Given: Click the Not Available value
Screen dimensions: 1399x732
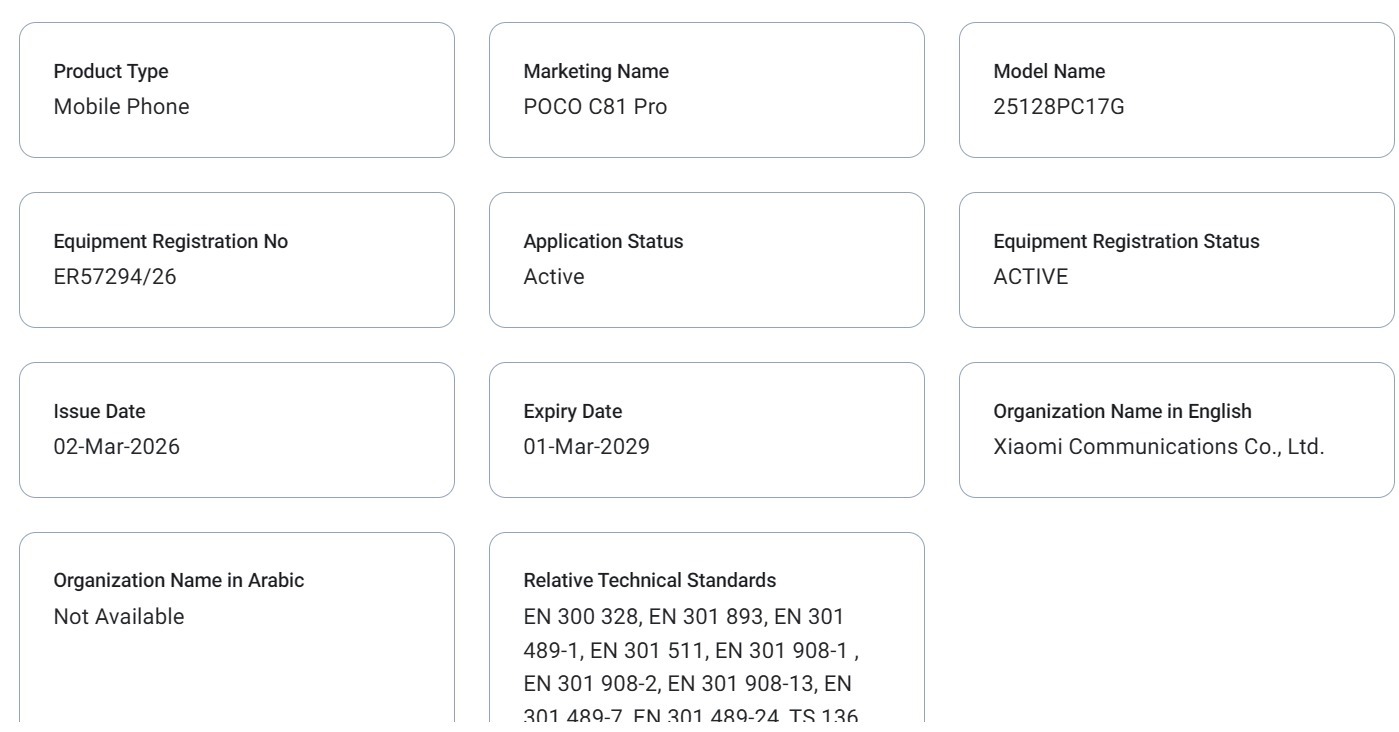Looking at the screenshot, I should (118, 617).
